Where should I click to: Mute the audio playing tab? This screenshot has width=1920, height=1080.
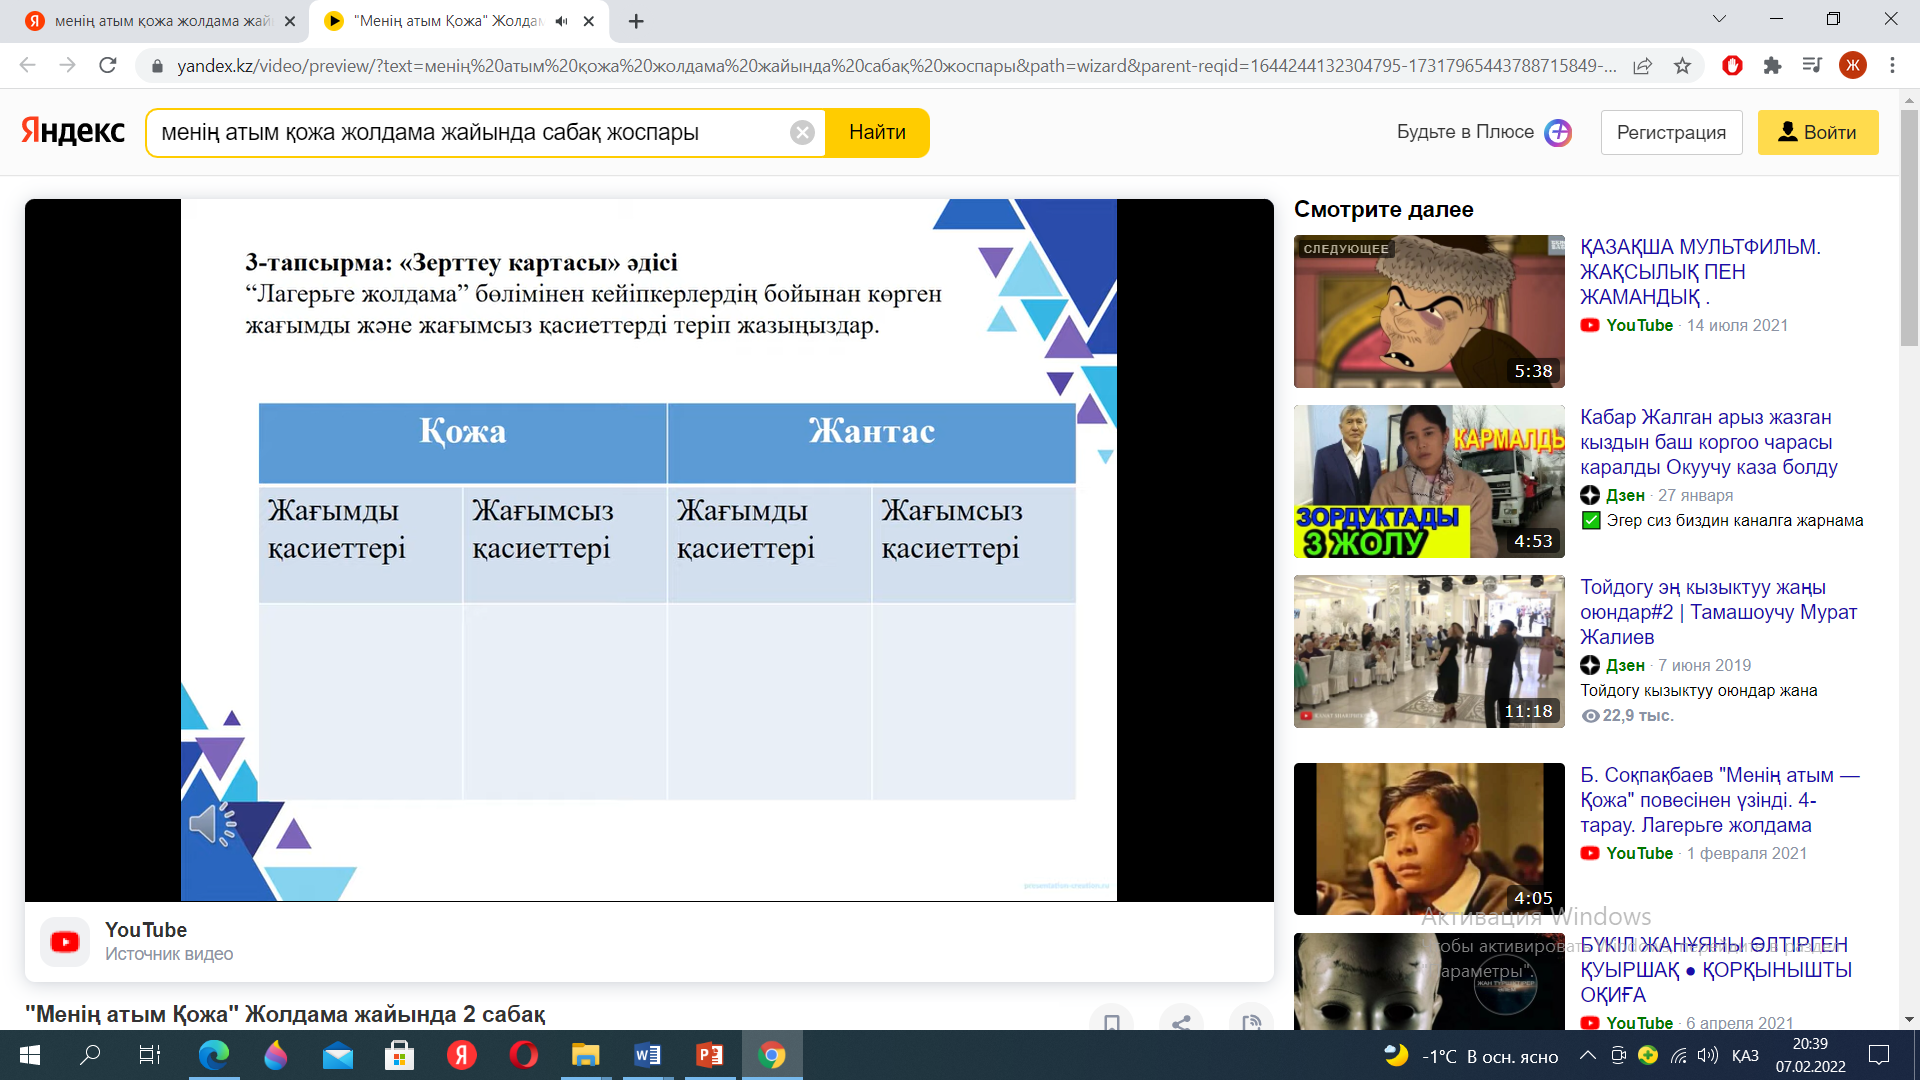[x=562, y=21]
